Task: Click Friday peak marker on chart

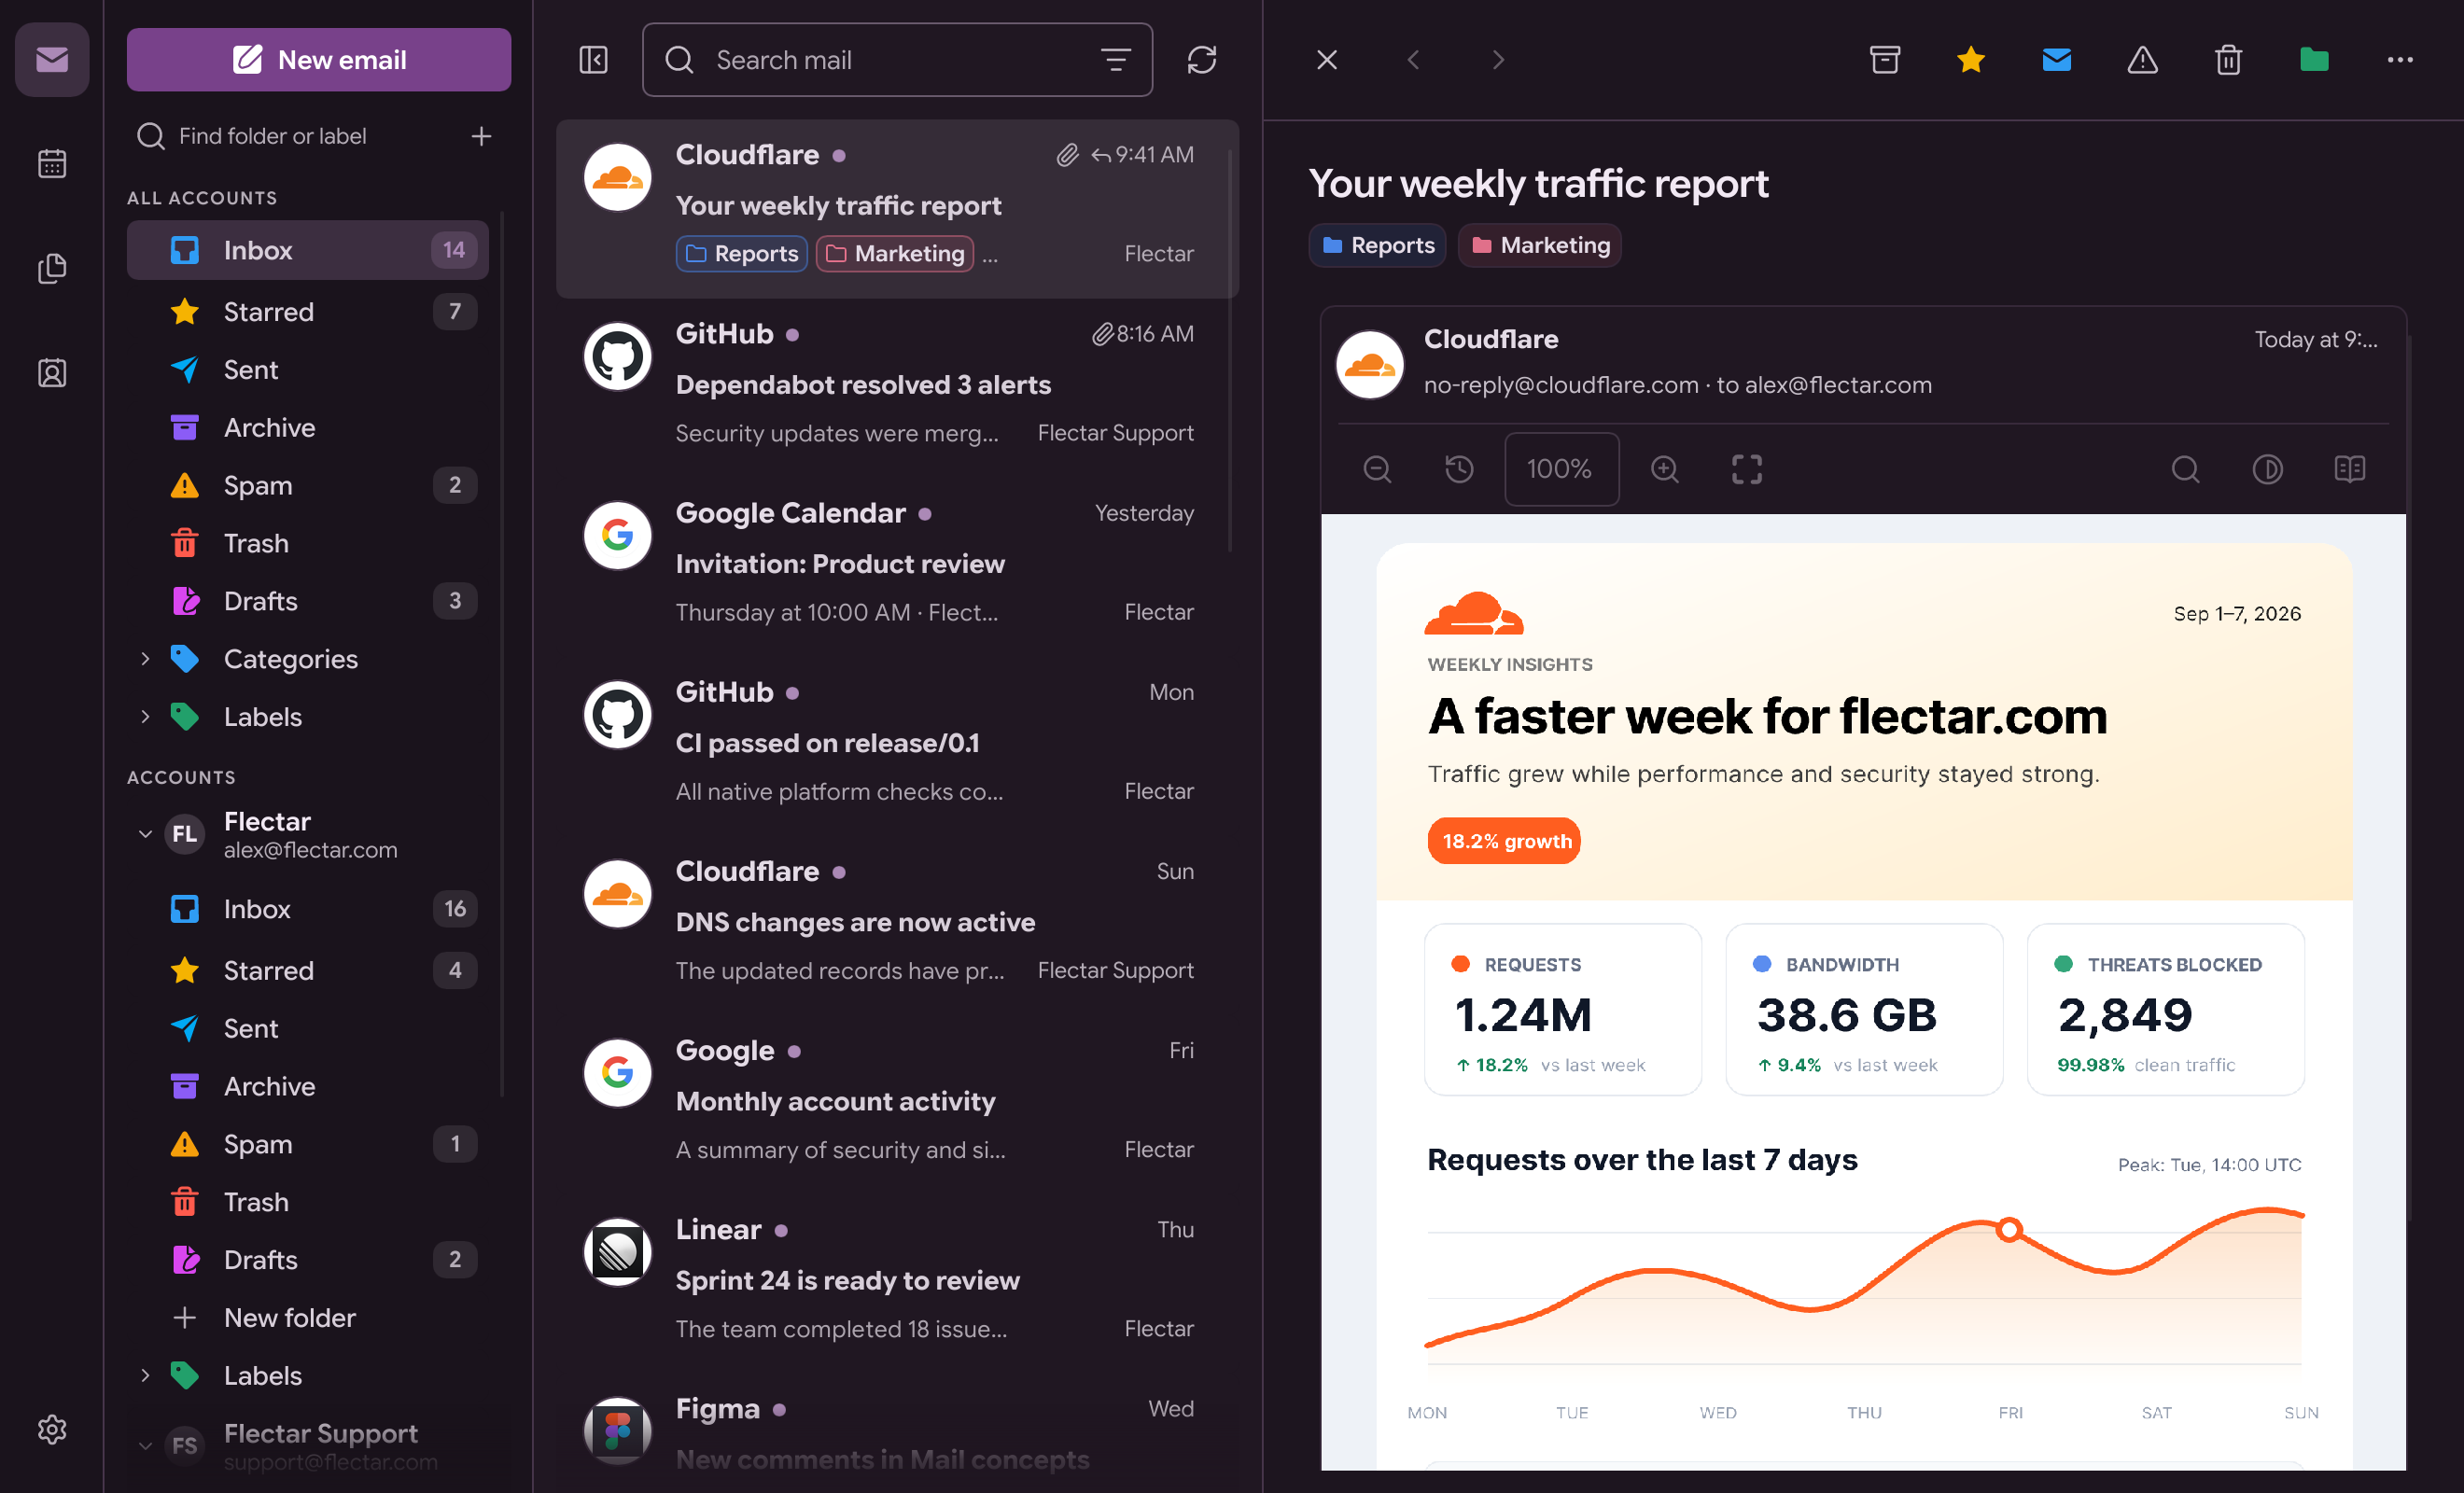Action: click(2009, 1229)
